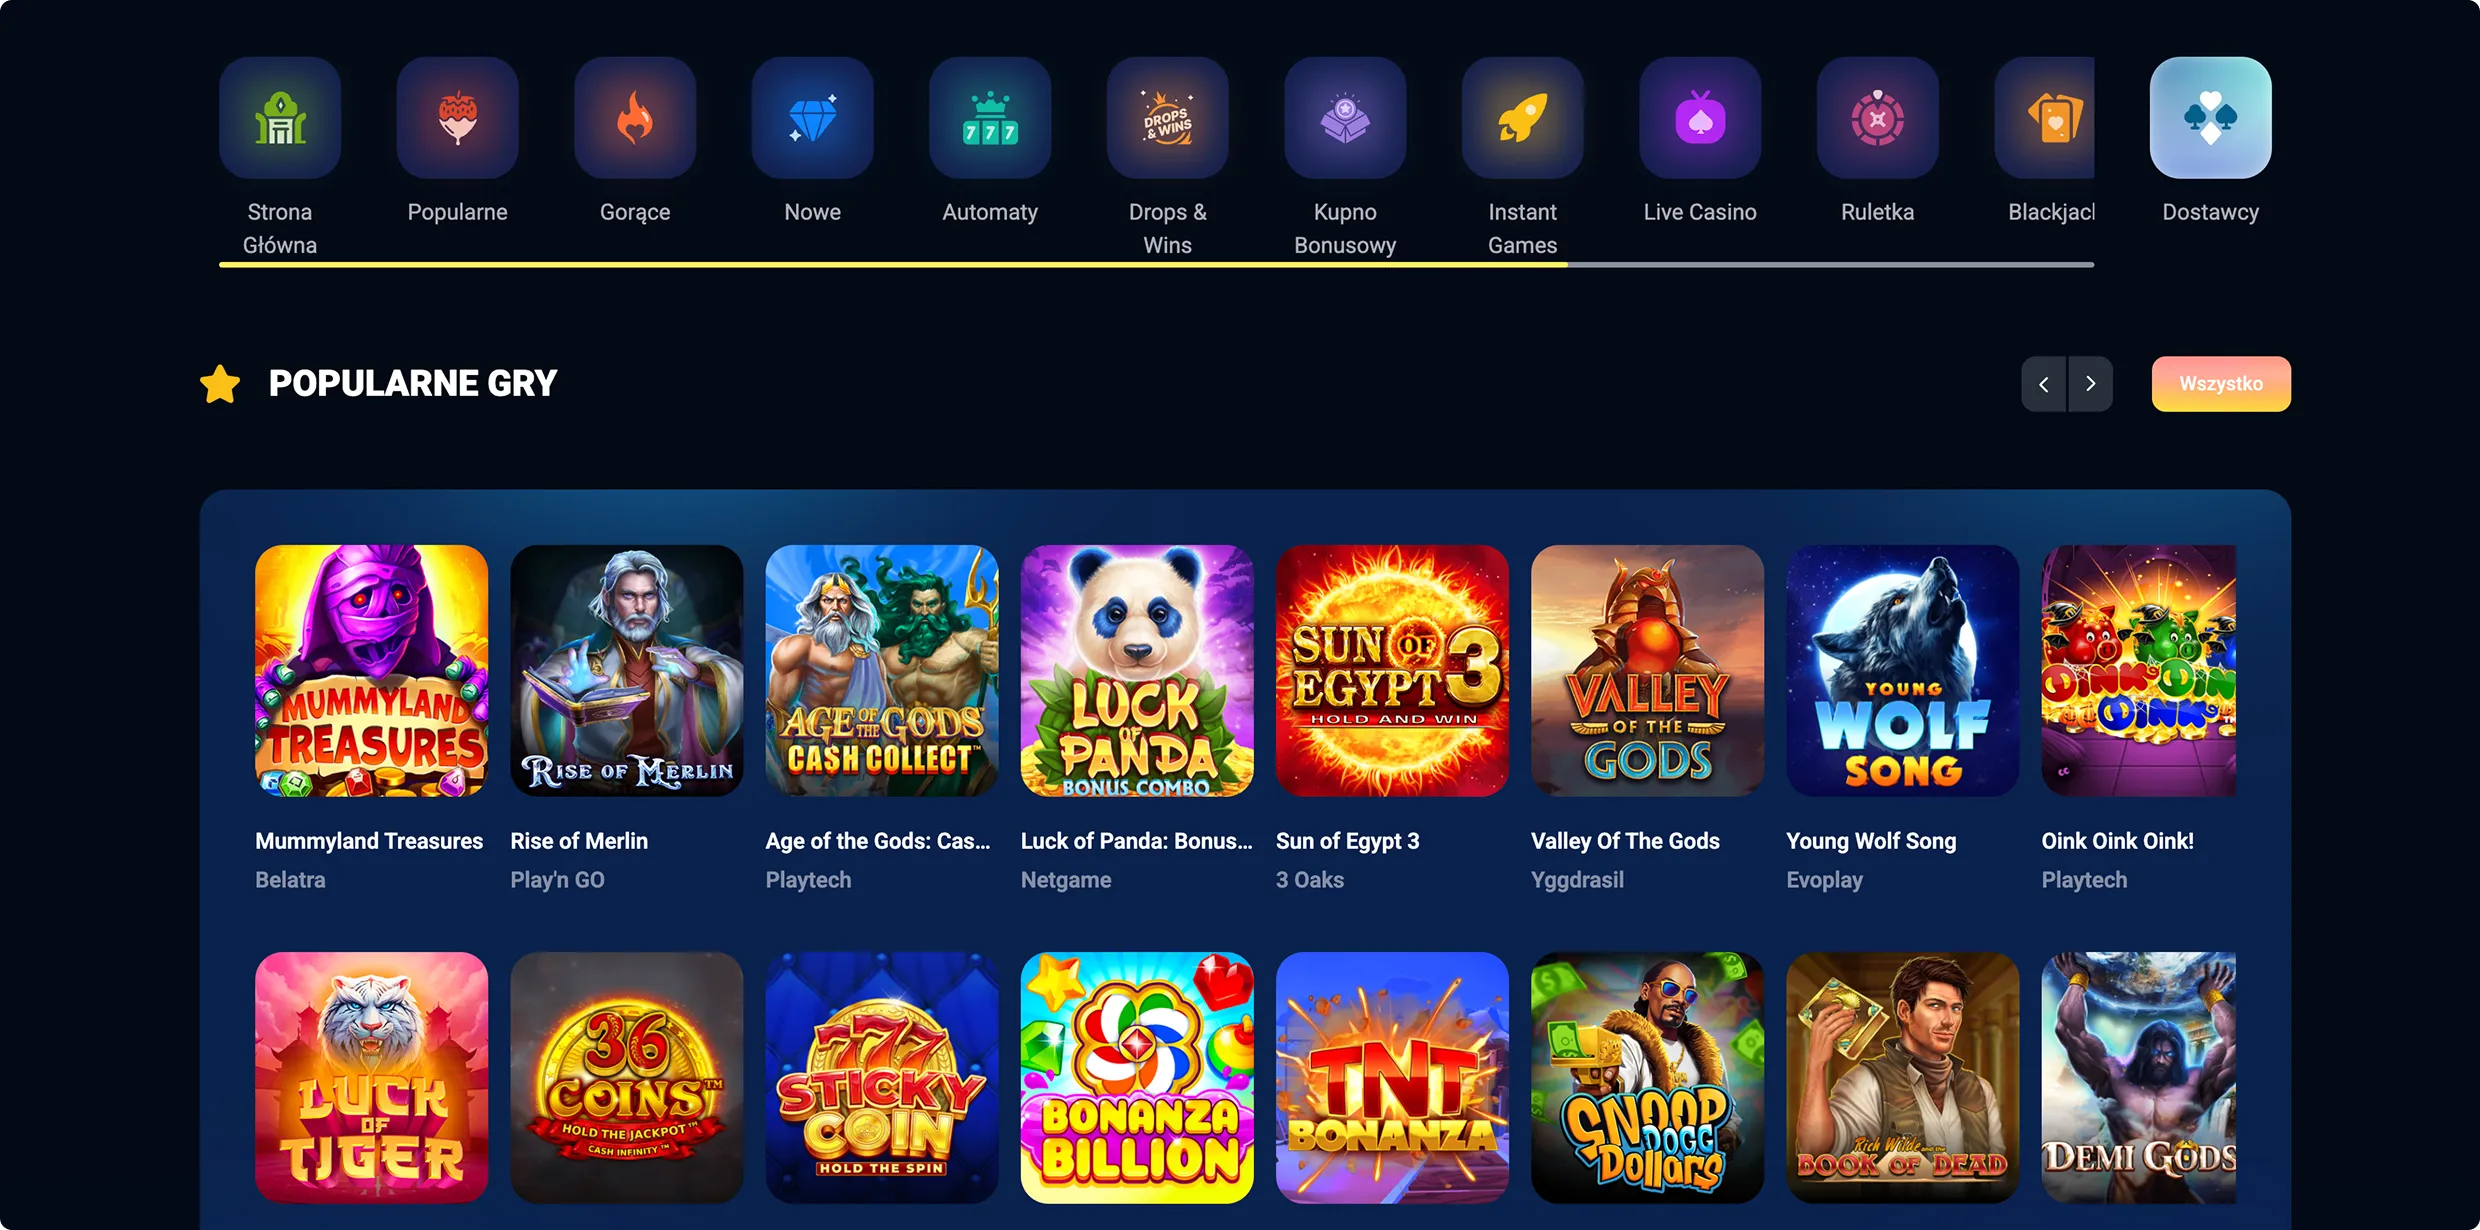This screenshot has width=2480, height=1230.
Task: Select the Popularne strawberry icon
Action: pos(457,118)
